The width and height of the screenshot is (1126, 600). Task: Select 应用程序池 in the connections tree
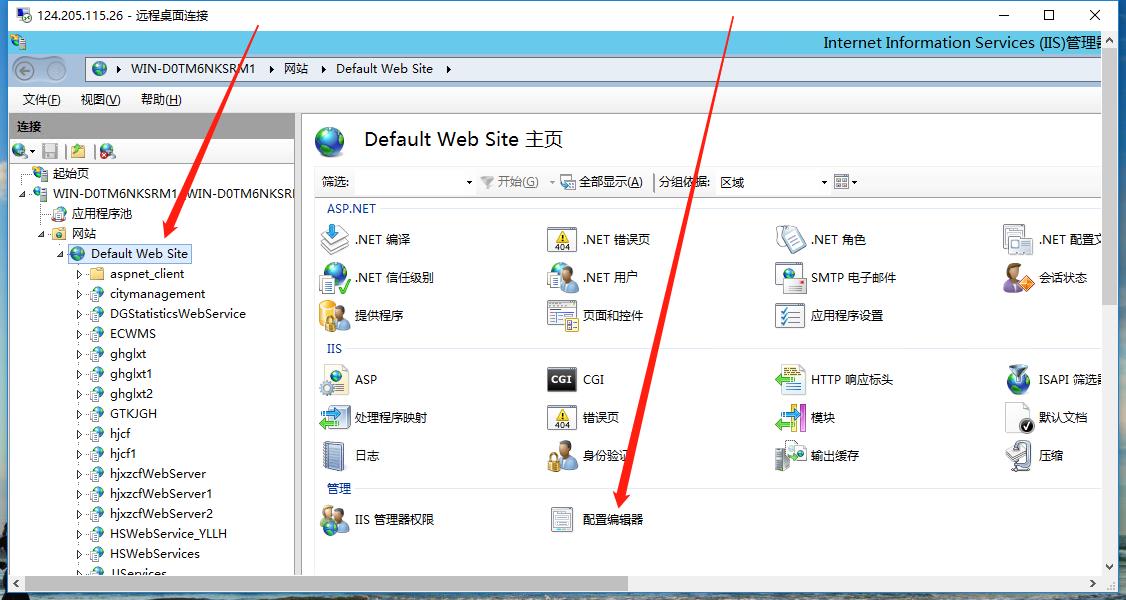tap(101, 214)
